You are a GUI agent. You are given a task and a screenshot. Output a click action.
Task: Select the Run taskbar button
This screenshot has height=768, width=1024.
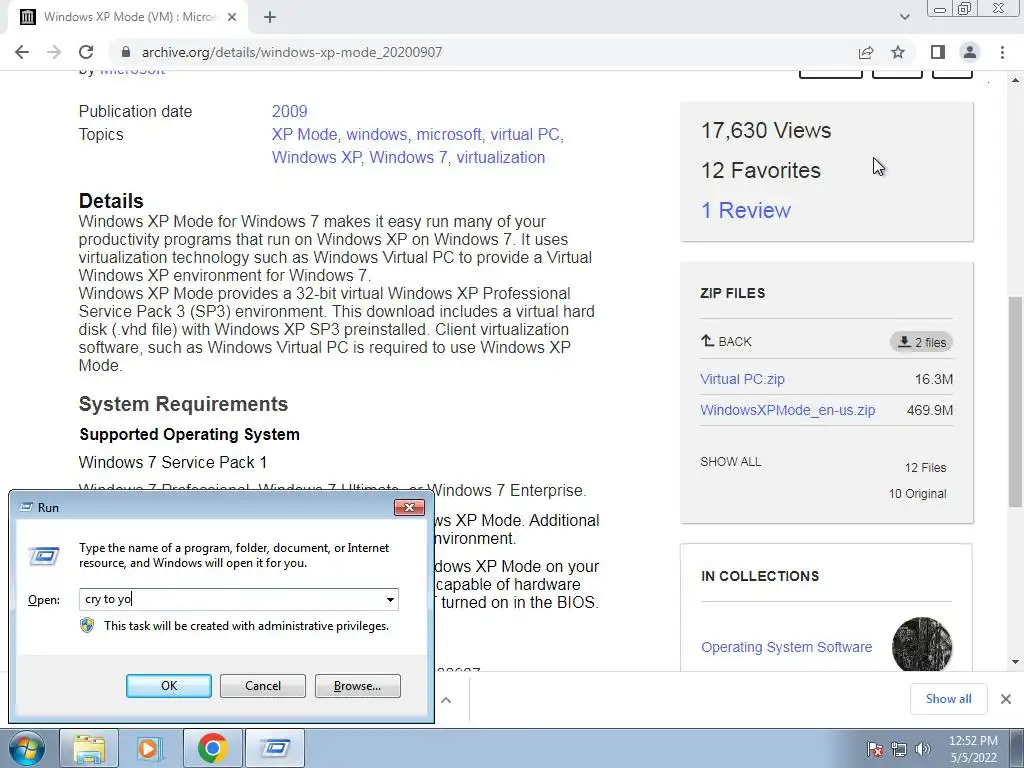275,748
